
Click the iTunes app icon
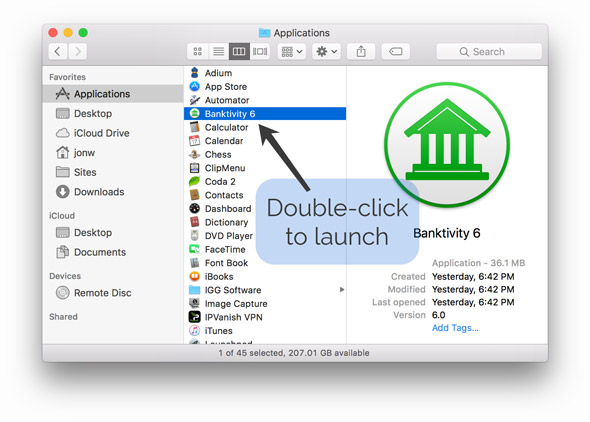195,331
